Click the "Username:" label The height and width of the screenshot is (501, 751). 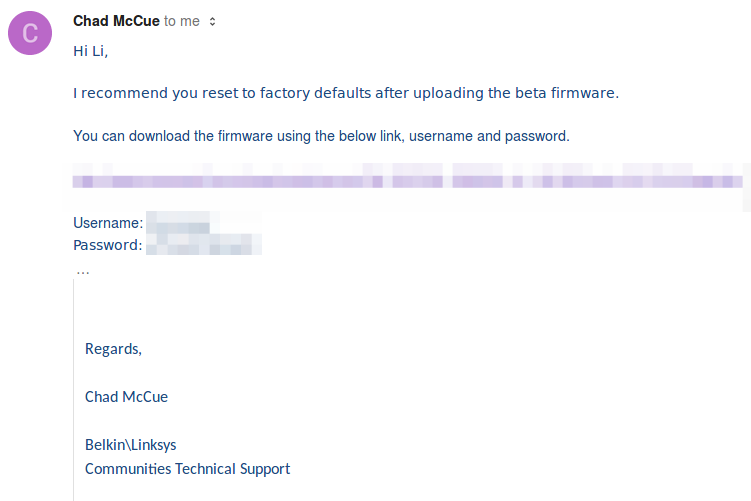108,223
